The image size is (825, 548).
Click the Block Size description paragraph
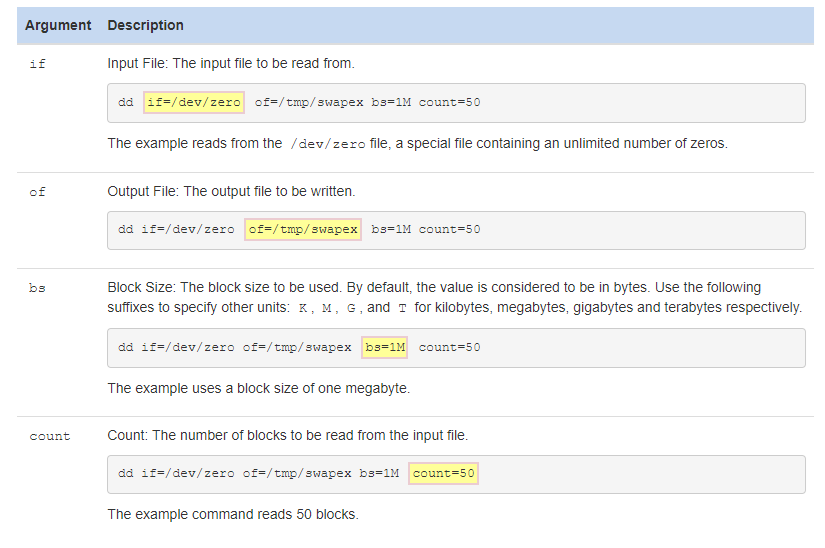[455, 297]
